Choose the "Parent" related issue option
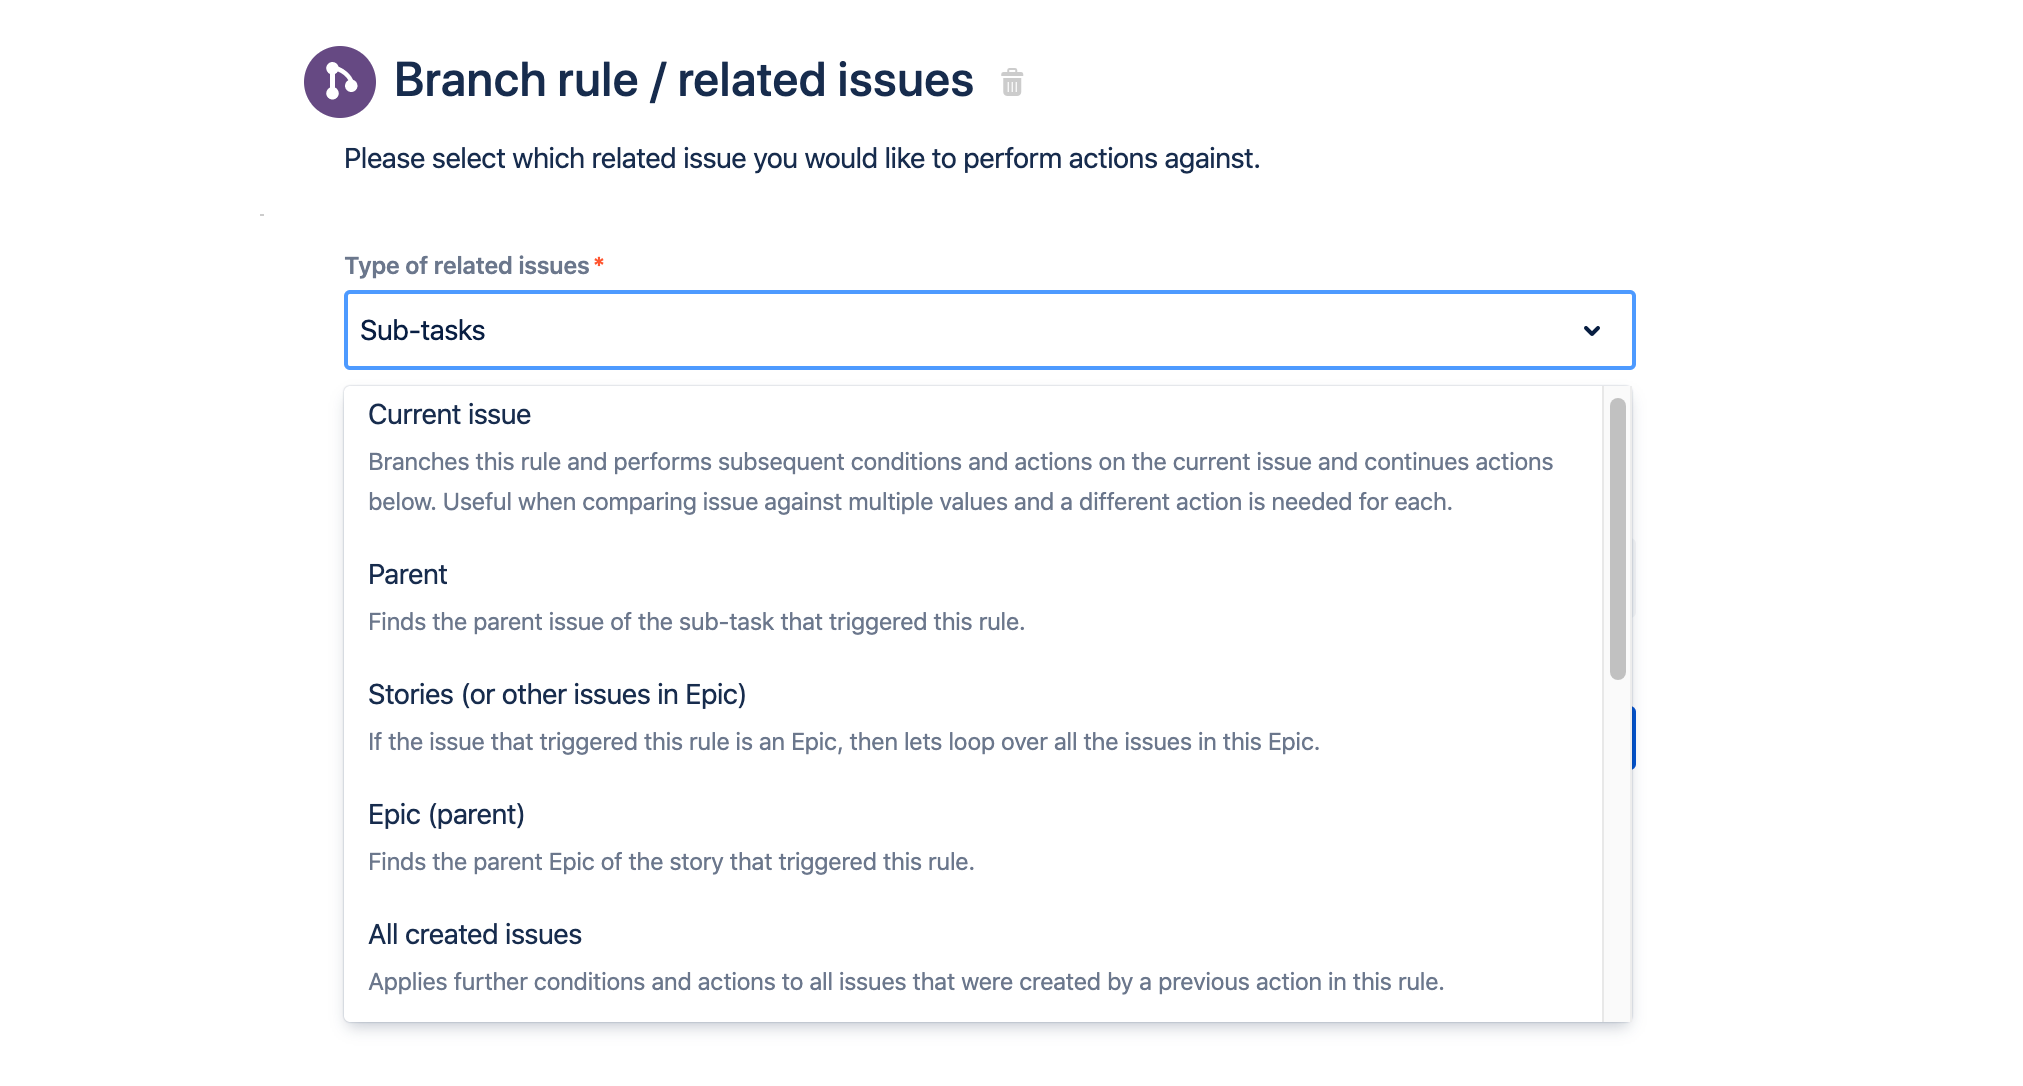This screenshot has height=1086, width=2023. [407, 575]
